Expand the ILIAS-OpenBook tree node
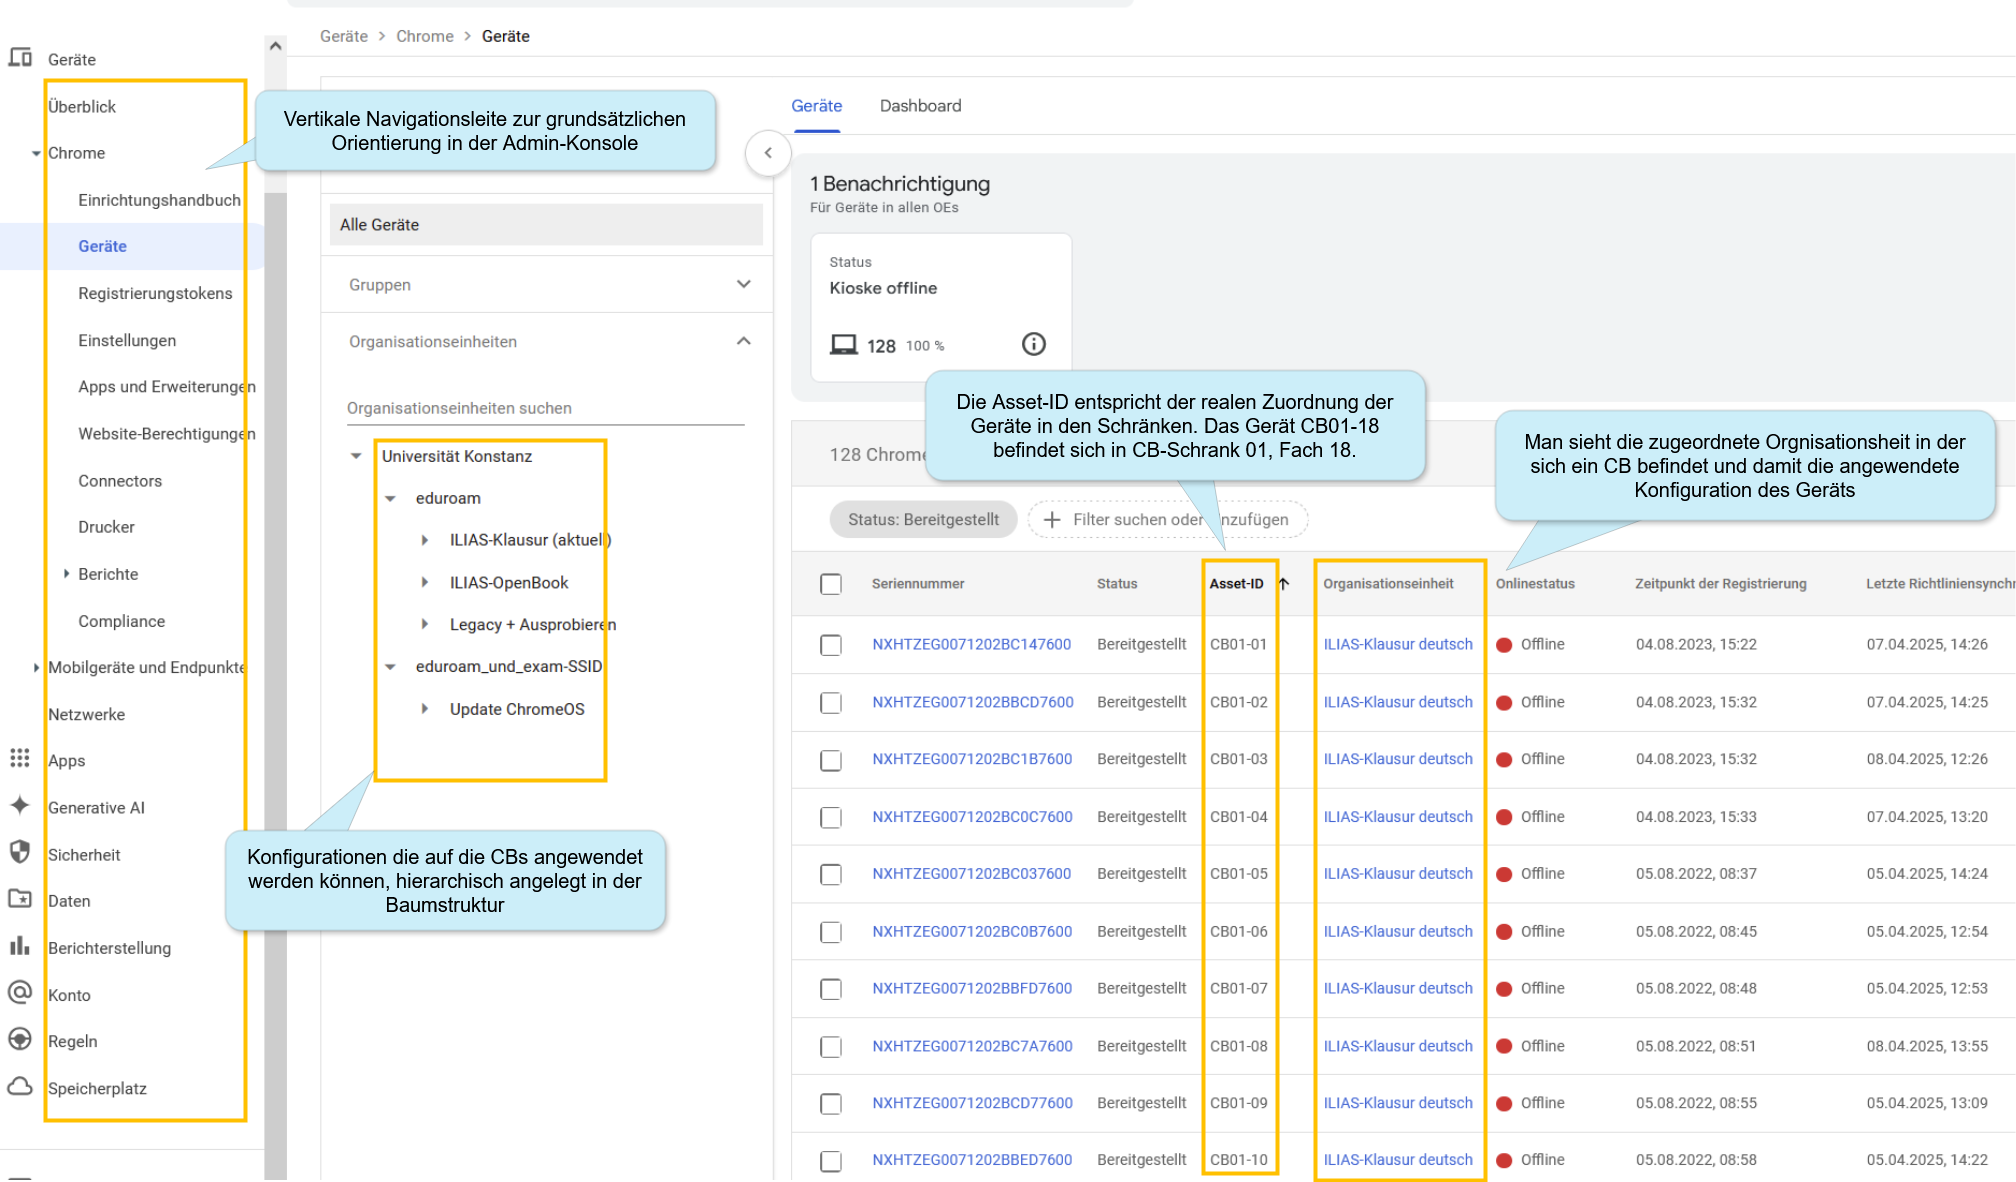This screenshot has height=1182, width=2016. click(x=425, y=582)
